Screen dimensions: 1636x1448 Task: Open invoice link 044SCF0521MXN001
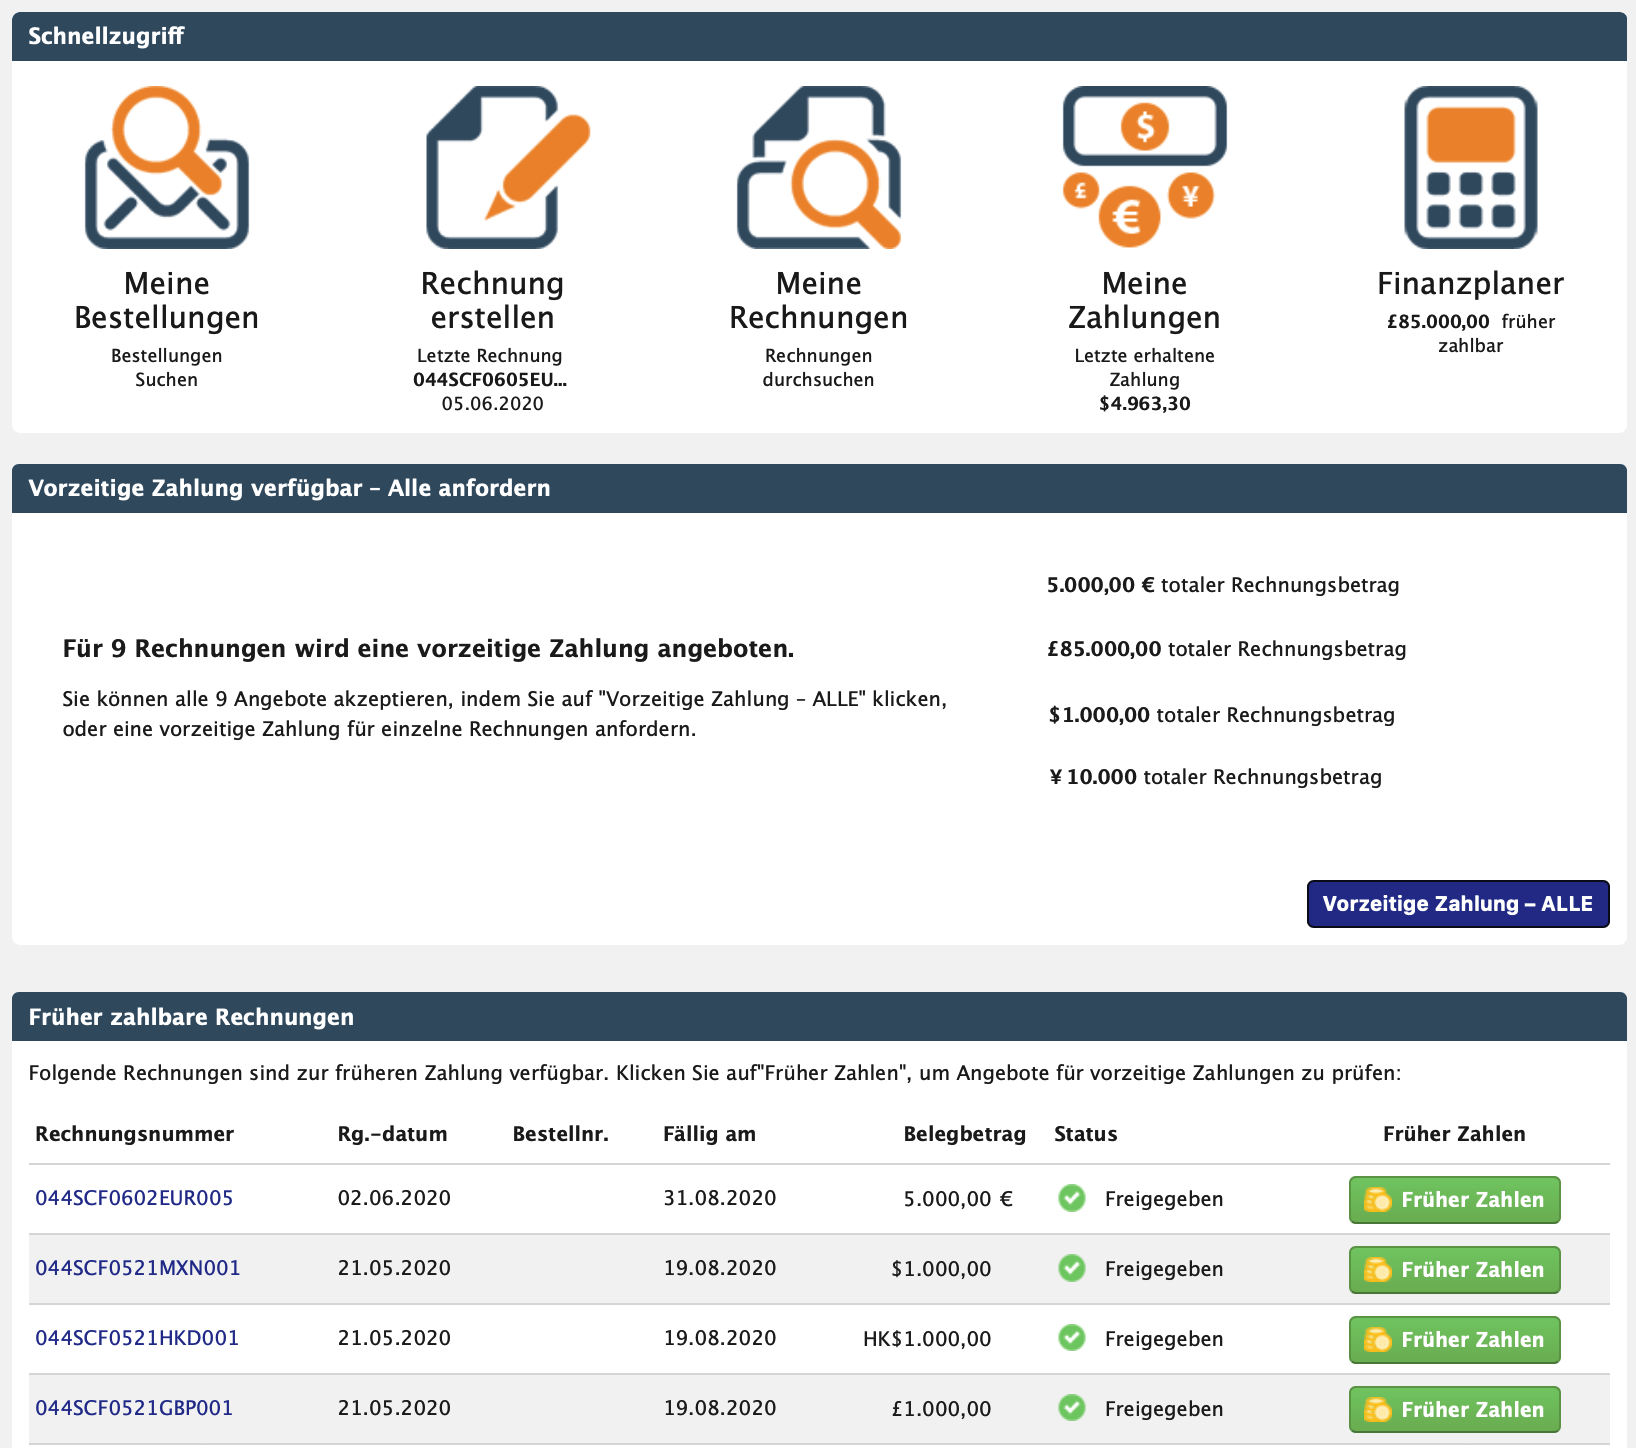(138, 1268)
